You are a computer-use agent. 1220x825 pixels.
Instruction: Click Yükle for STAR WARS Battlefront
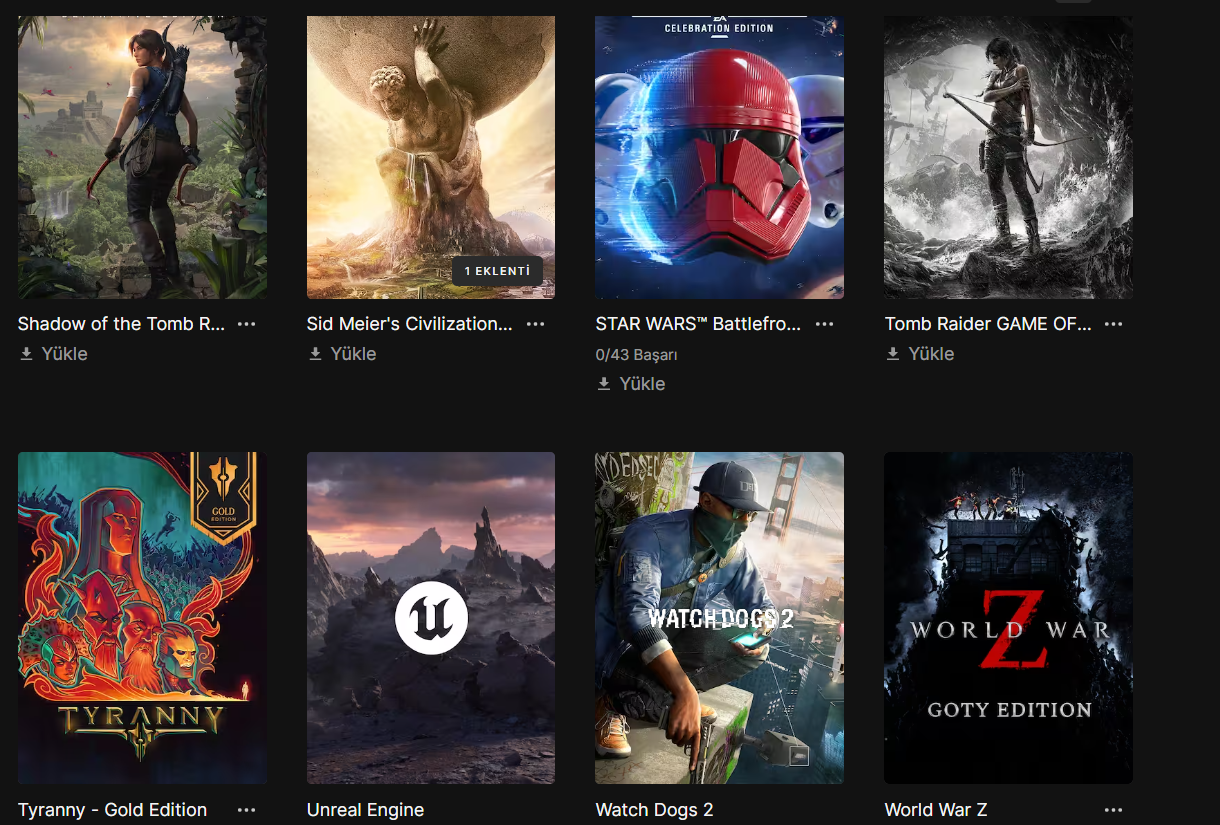pyautogui.click(x=643, y=384)
